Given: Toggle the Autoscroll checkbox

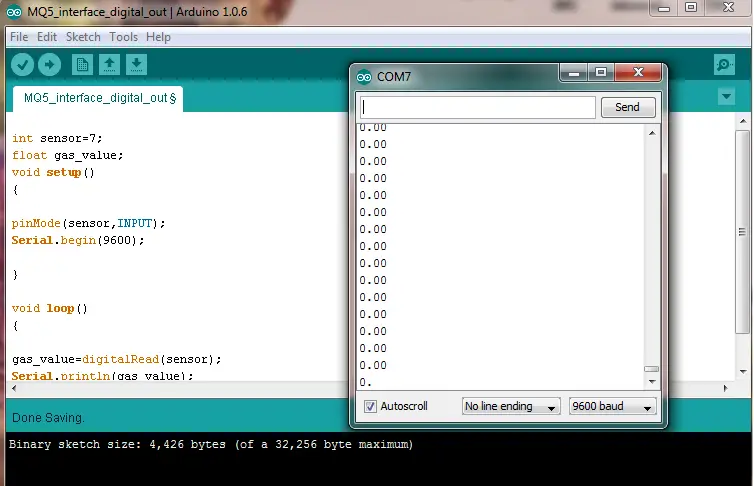Looking at the screenshot, I should click(370, 406).
